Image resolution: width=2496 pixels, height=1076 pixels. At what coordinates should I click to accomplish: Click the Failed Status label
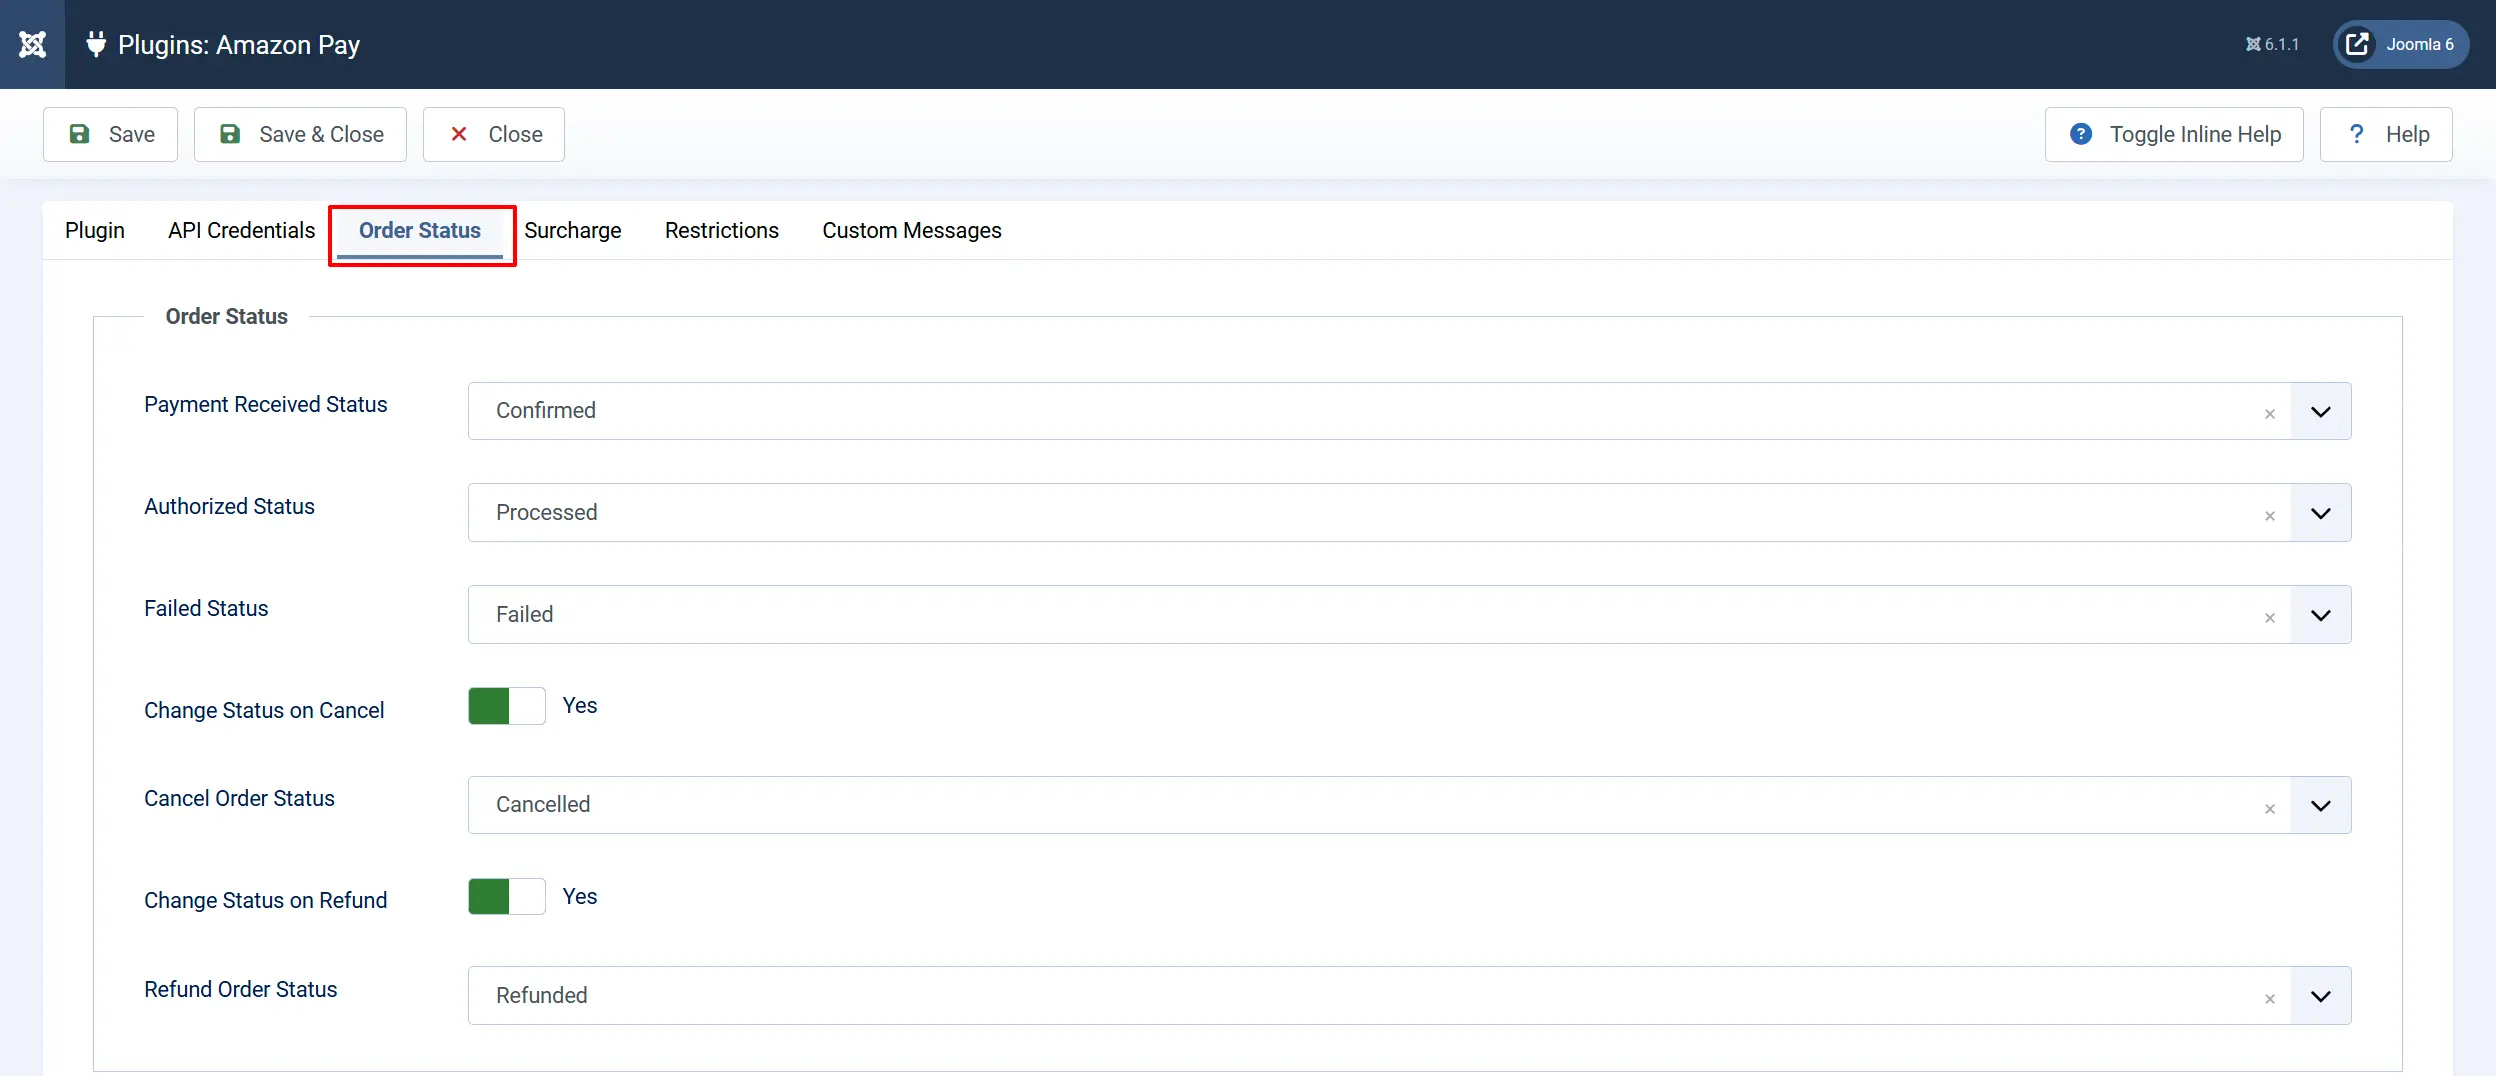(x=206, y=608)
